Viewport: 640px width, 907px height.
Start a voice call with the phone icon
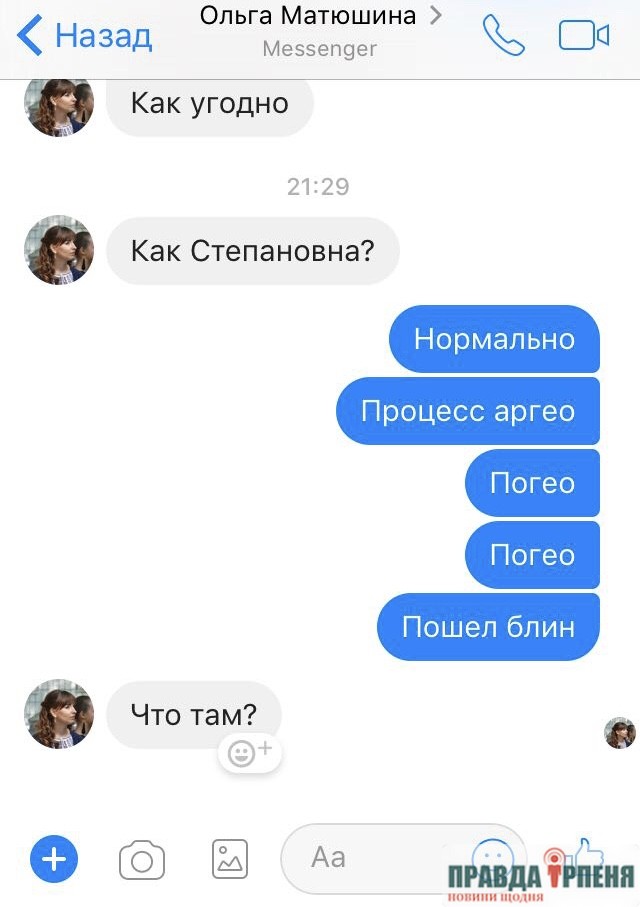(503, 35)
